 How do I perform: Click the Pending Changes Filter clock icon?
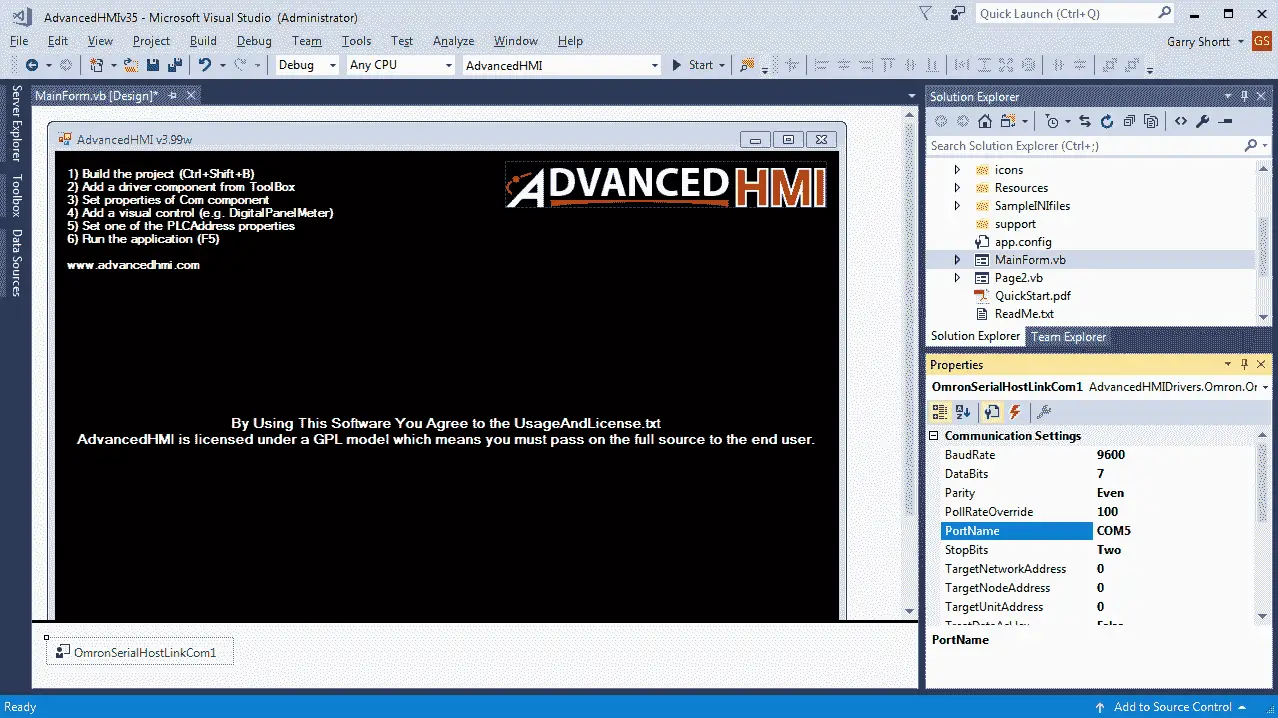coord(1052,121)
